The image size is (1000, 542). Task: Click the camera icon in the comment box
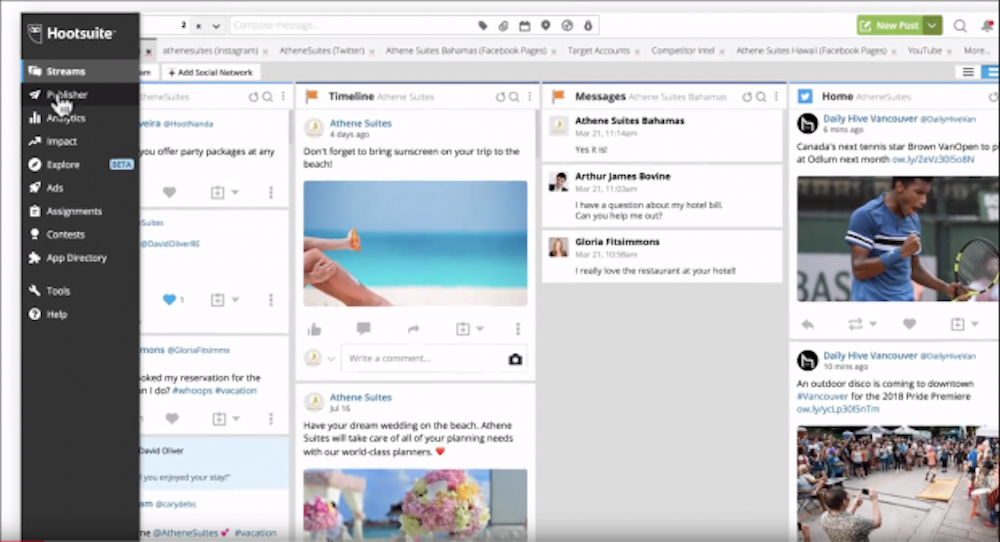click(515, 359)
